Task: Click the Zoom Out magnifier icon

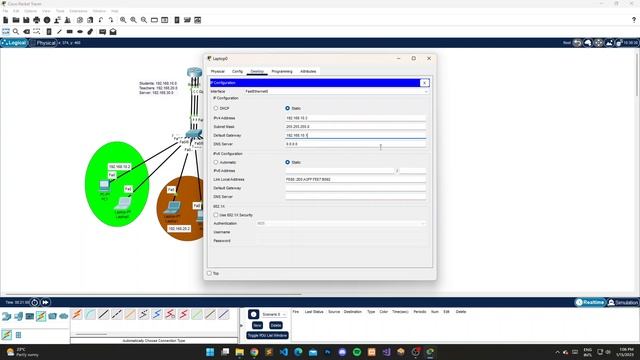Action: pos(144,20)
